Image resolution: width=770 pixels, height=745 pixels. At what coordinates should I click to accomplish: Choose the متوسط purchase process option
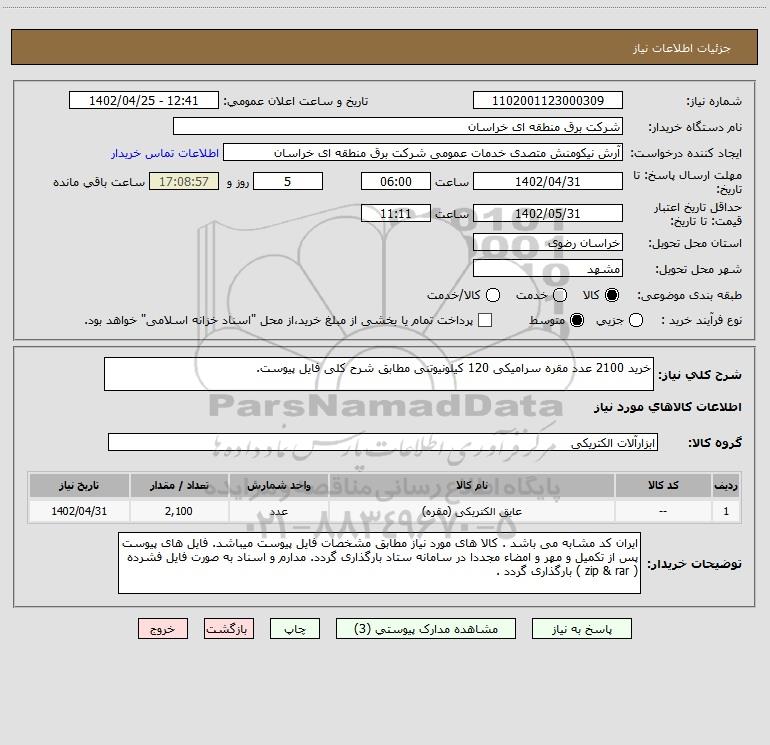pos(577,320)
